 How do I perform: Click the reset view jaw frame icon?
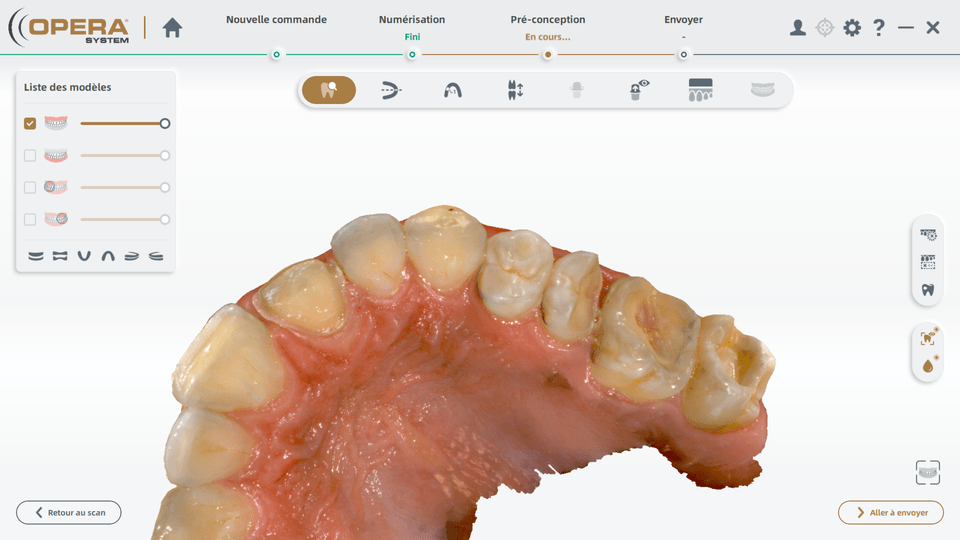(927, 472)
